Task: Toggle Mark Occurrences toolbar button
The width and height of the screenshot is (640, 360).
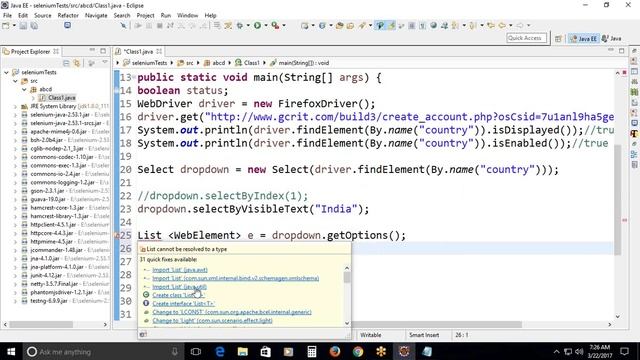Action: tap(391, 26)
